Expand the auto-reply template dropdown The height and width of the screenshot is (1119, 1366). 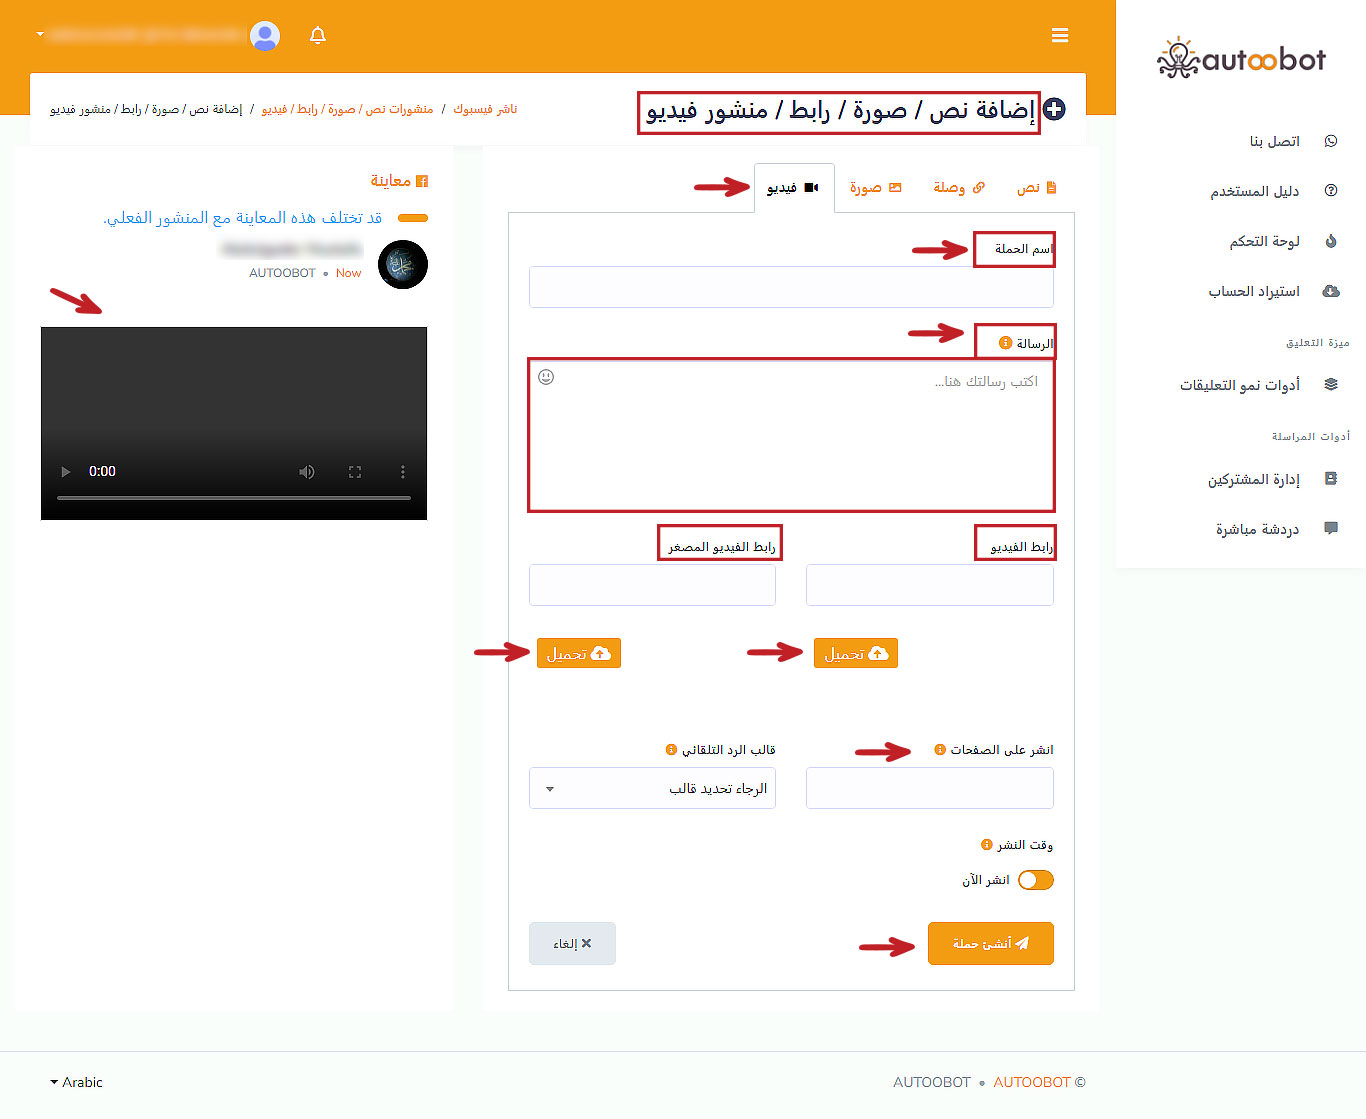click(x=652, y=789)
